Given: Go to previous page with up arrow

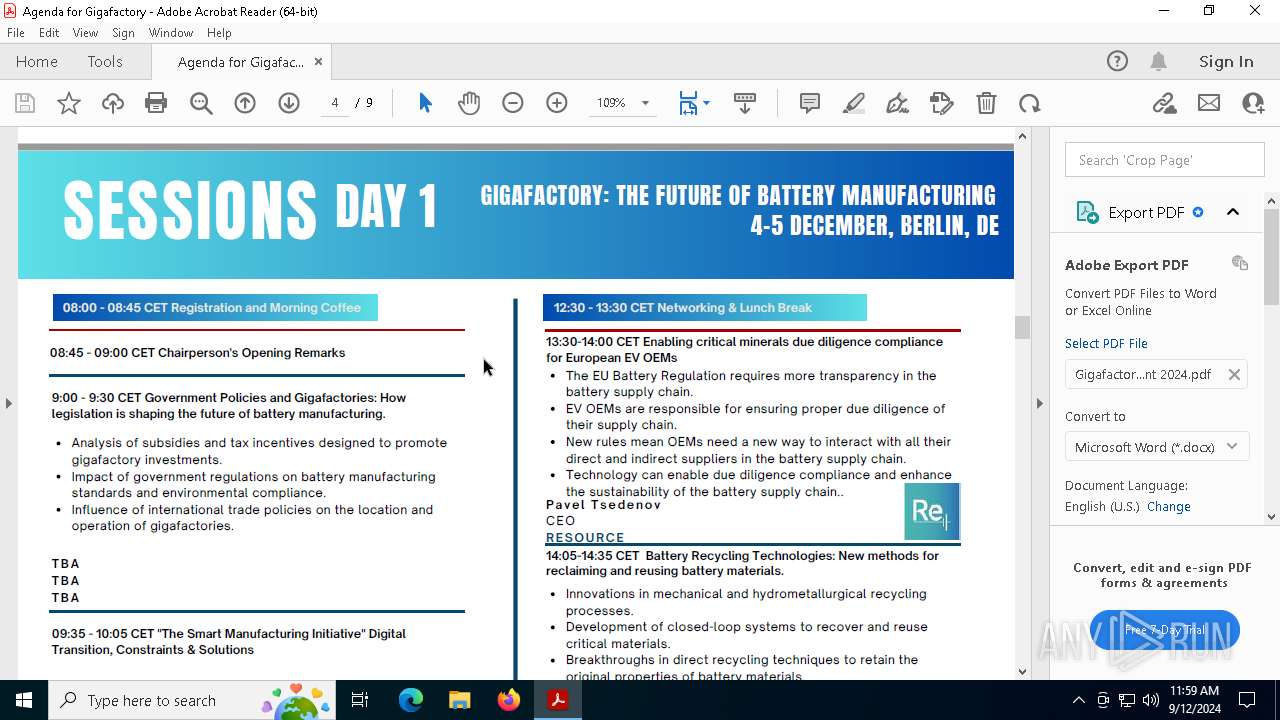Looking at the screenshot, I should [245, 103].
